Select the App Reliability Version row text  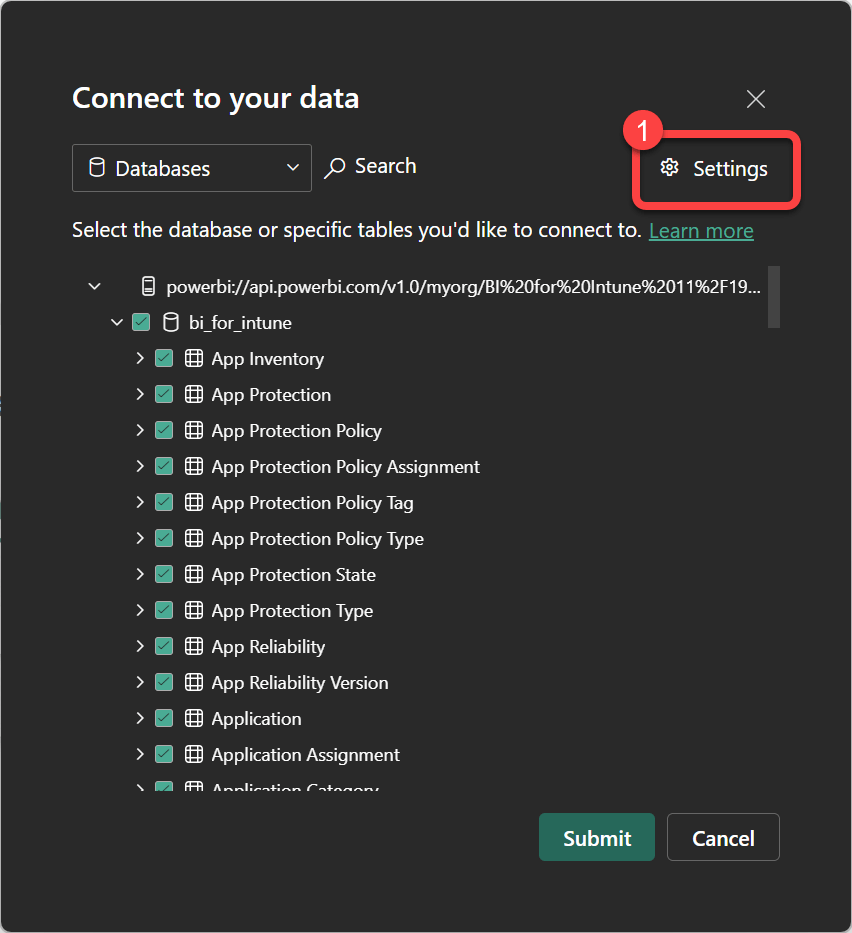point(300,682)
